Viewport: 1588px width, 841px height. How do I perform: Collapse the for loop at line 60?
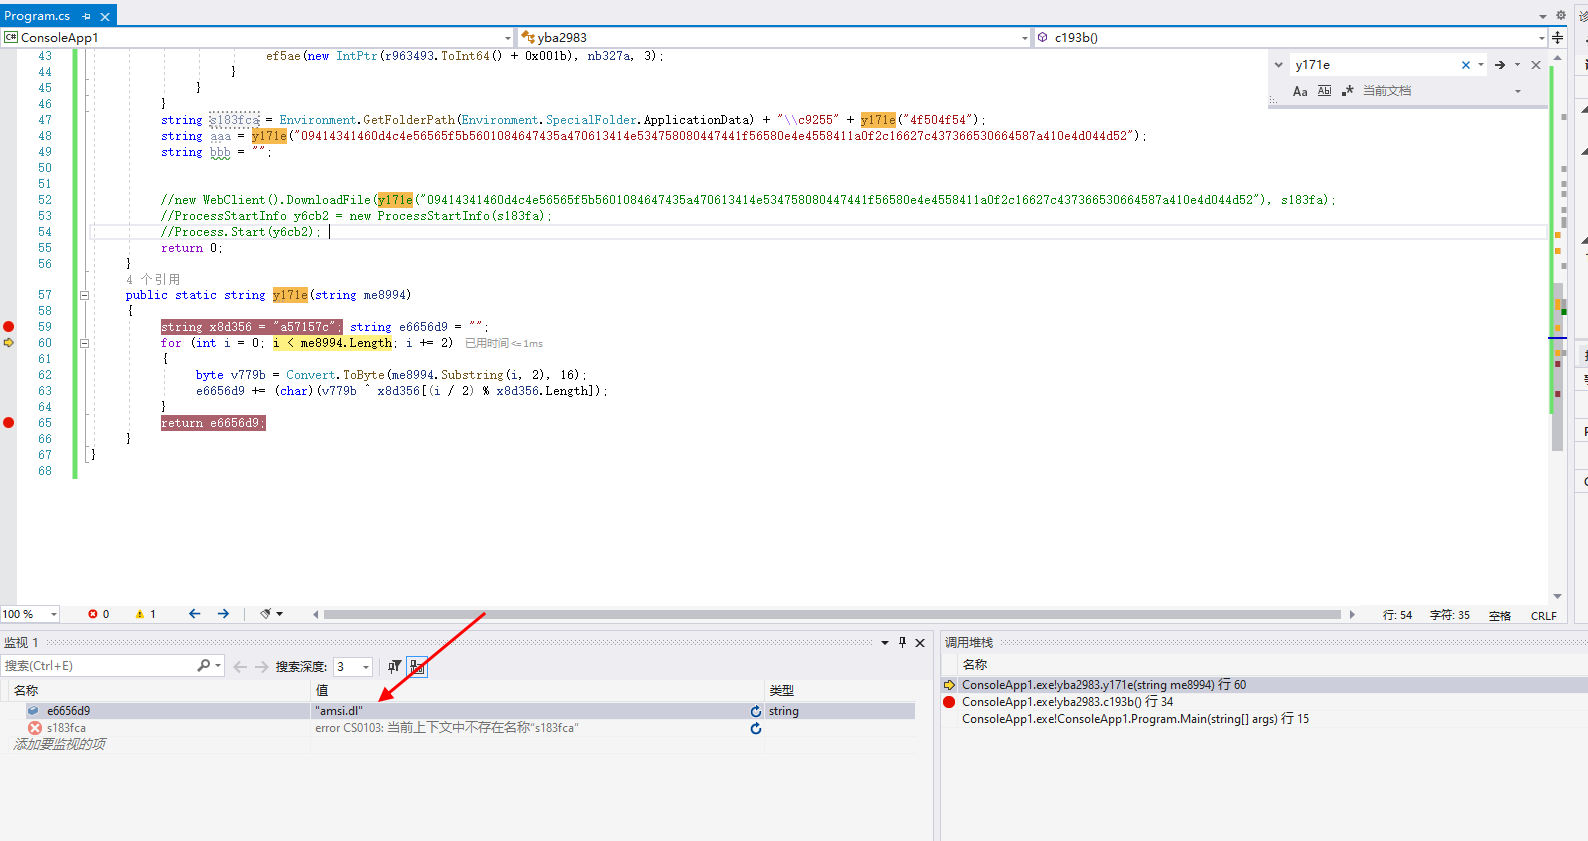tap(84, 343)
